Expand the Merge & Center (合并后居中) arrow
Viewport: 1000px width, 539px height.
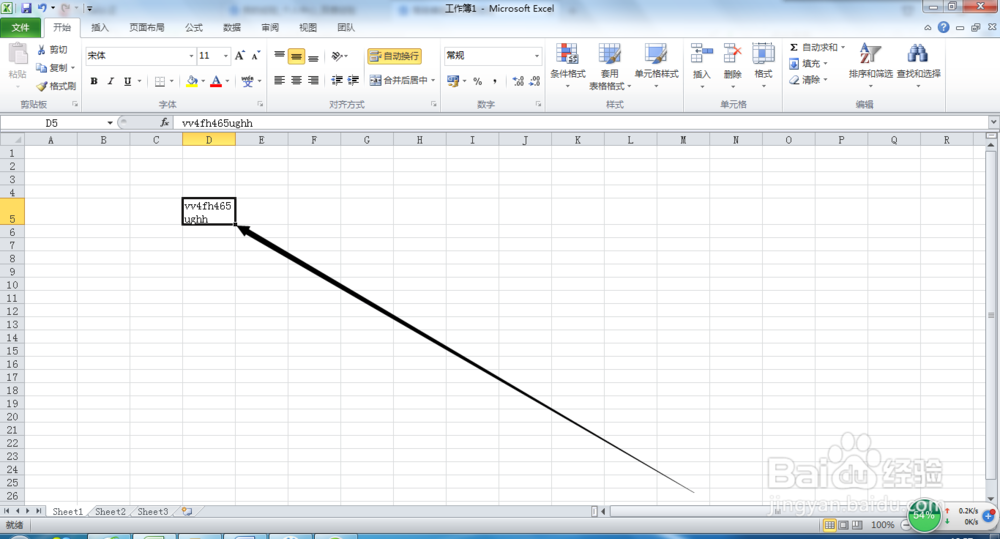click(x=433, y=80)
